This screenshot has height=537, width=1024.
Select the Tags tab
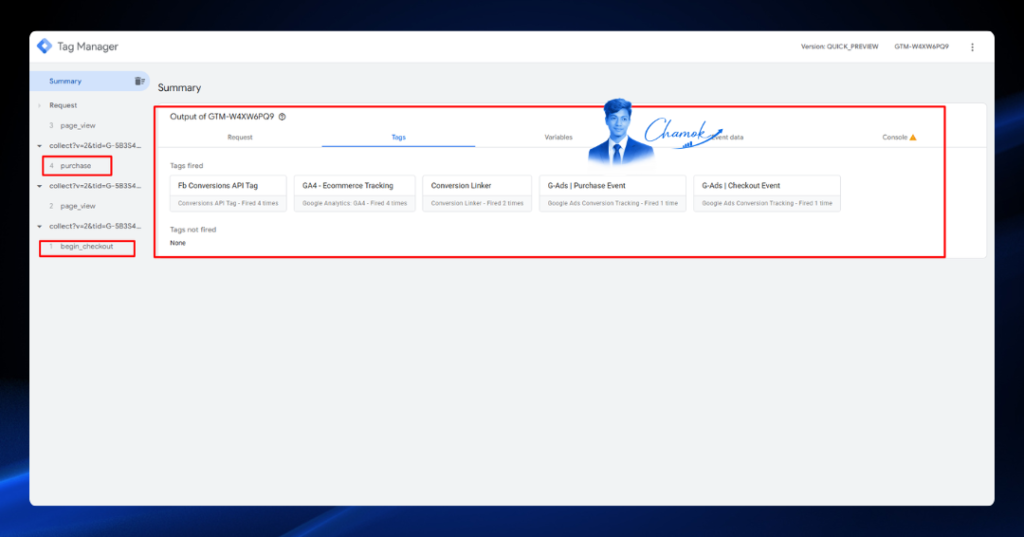coord(398,137)
